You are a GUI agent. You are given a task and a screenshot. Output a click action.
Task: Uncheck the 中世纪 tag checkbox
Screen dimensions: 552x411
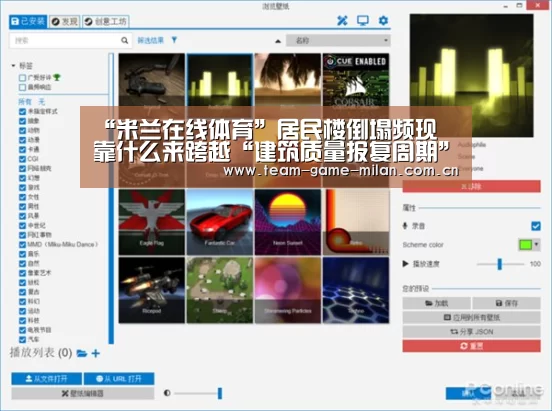(x=22, y=225)
